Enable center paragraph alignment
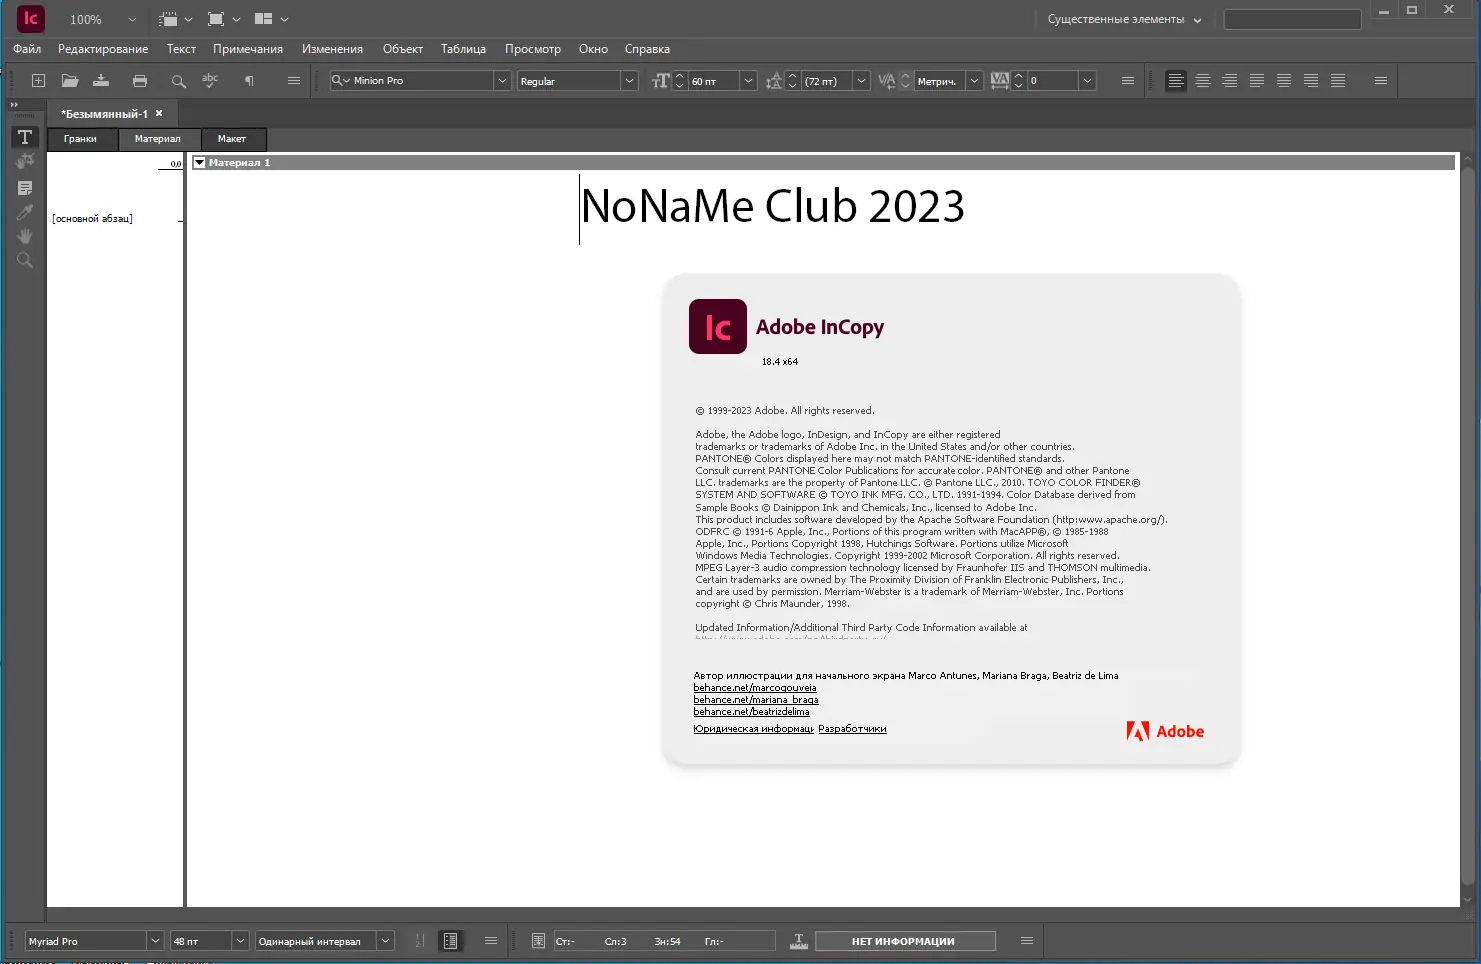 (x=1203, y=80)
